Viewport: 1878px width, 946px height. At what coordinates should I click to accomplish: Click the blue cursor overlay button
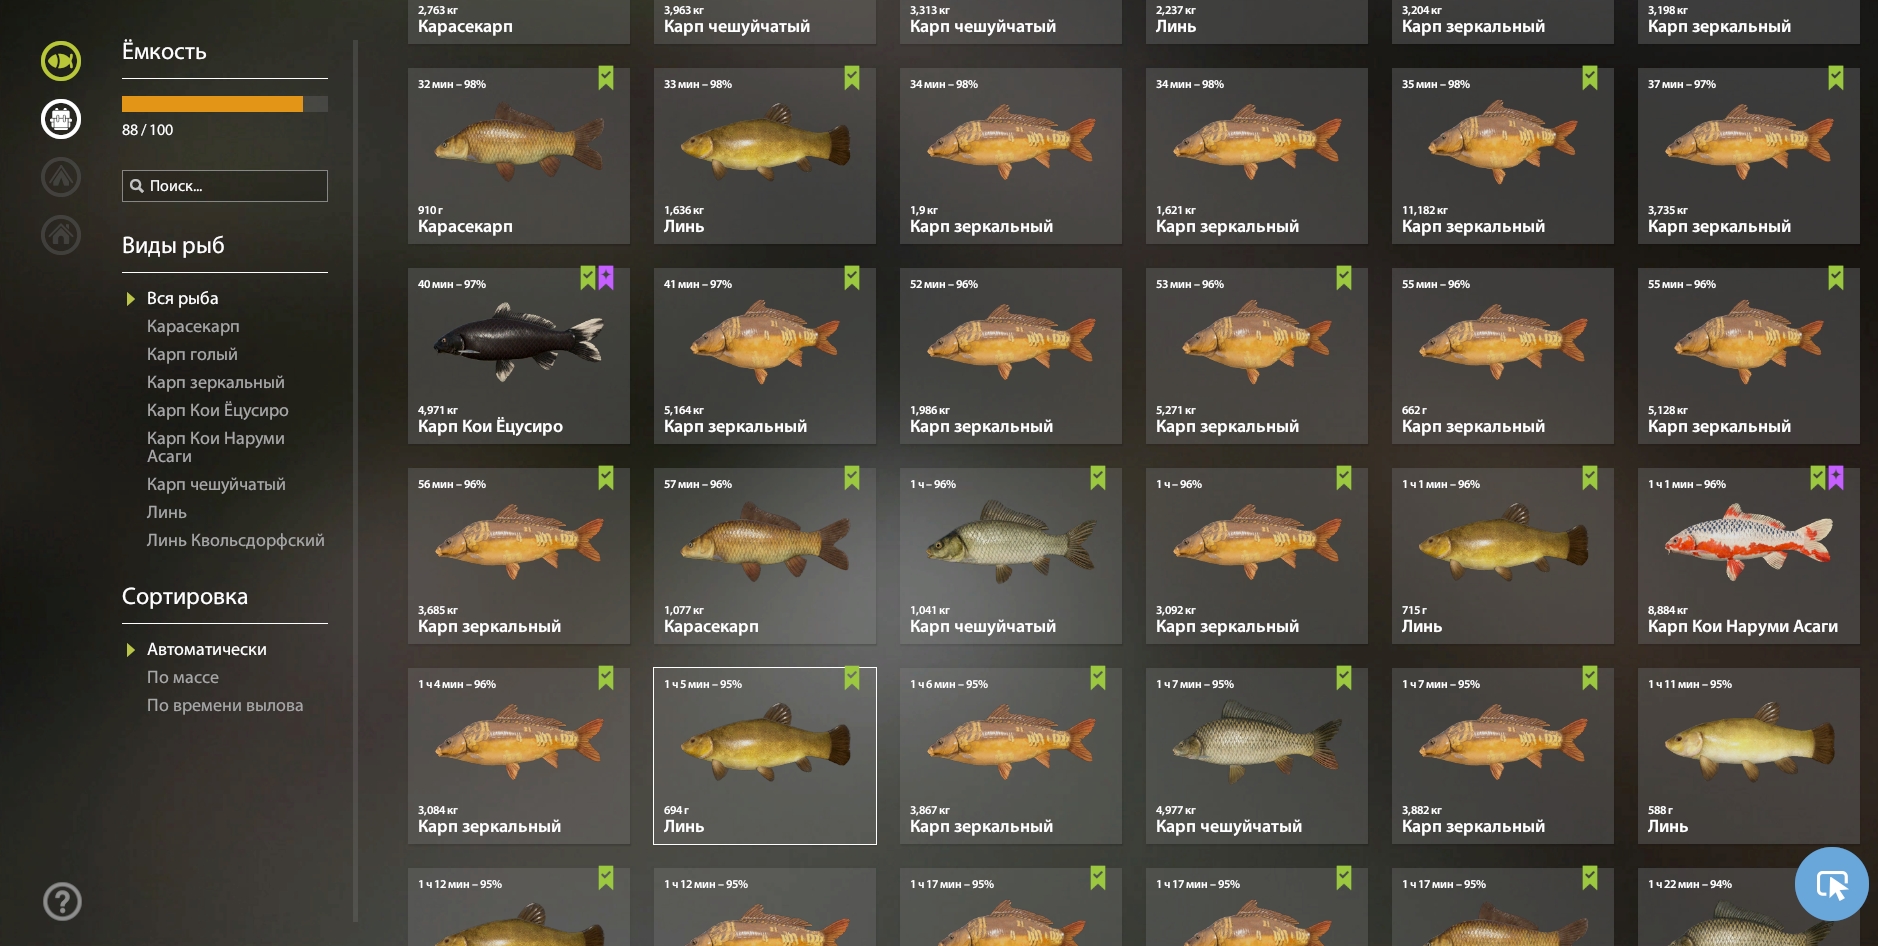(1831, 884)
